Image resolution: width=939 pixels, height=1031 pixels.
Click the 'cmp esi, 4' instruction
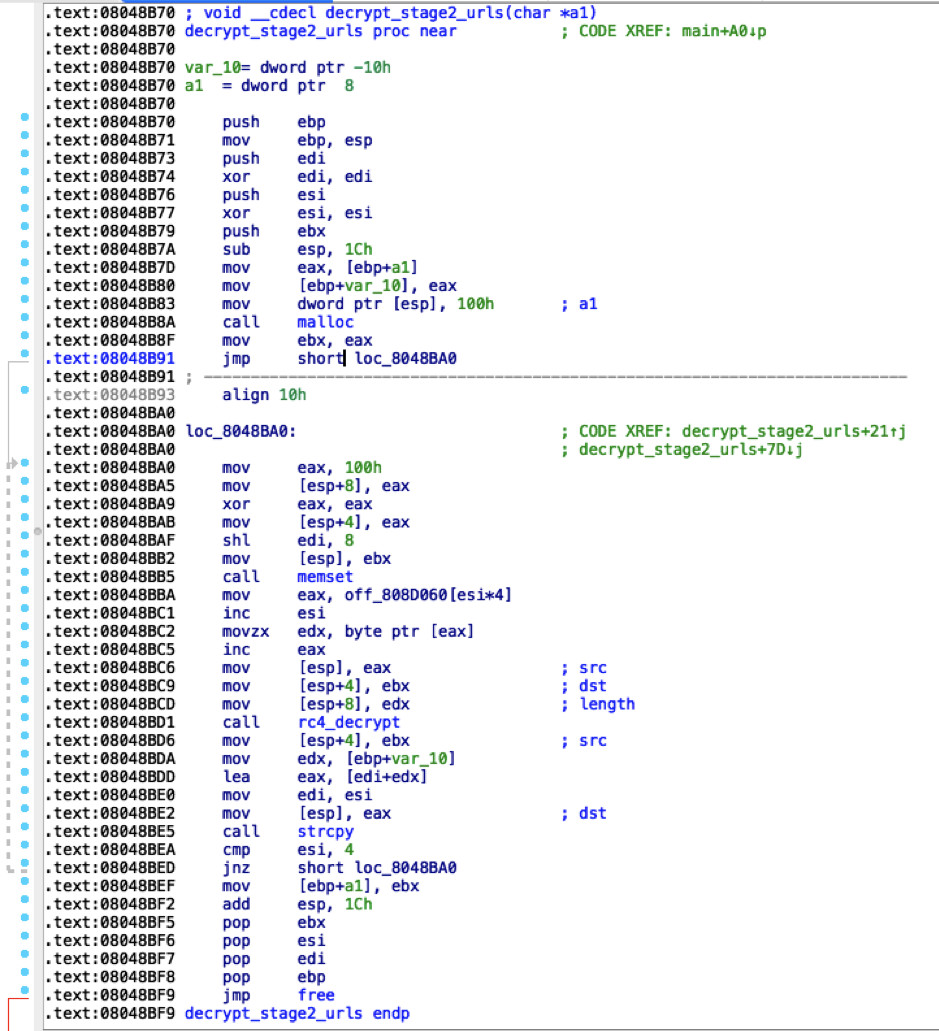(288, 850)
